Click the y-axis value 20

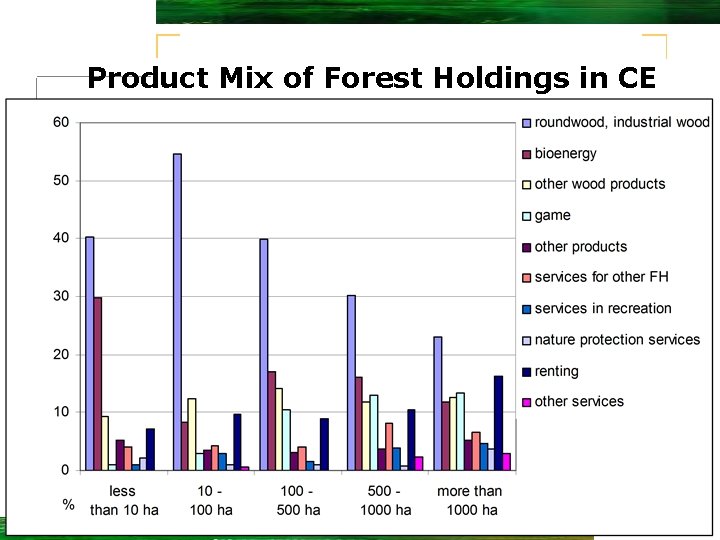tap(61, 354)
